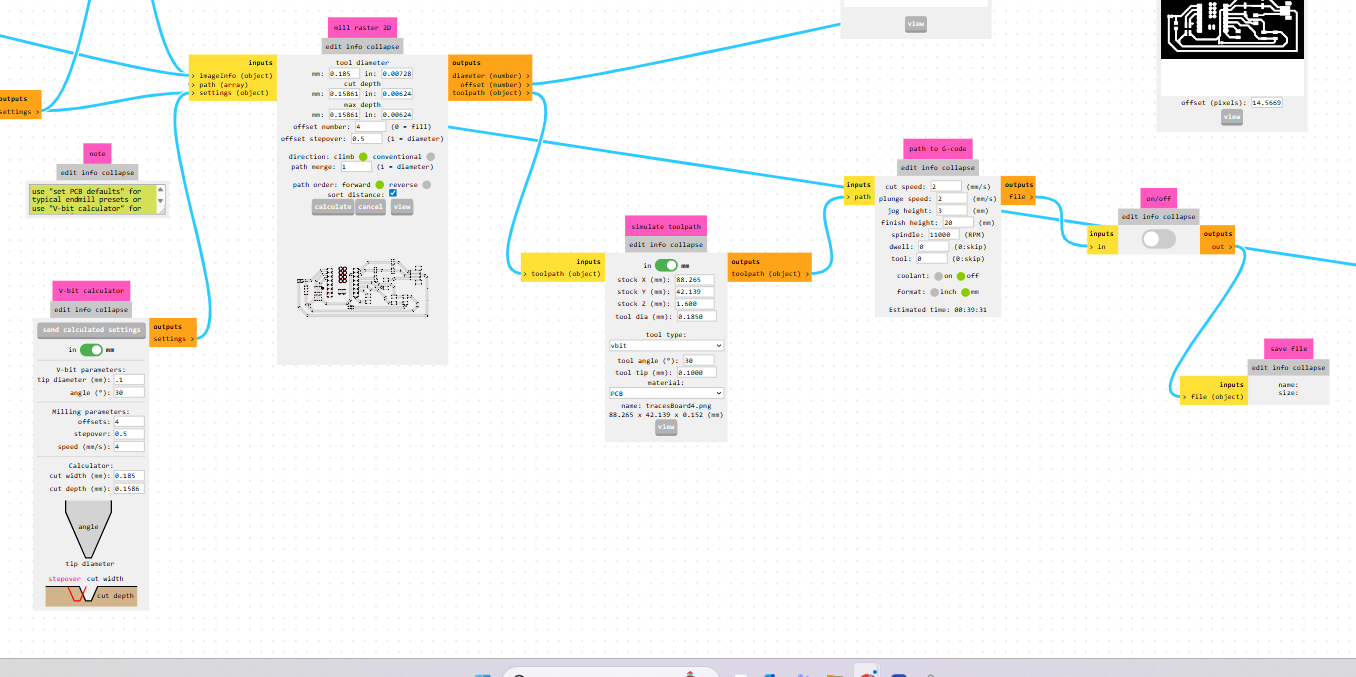Click V-bit tip diameter (mm) field
The height and width of the screenshot is (677, 1356).
[x=129, y=380]
